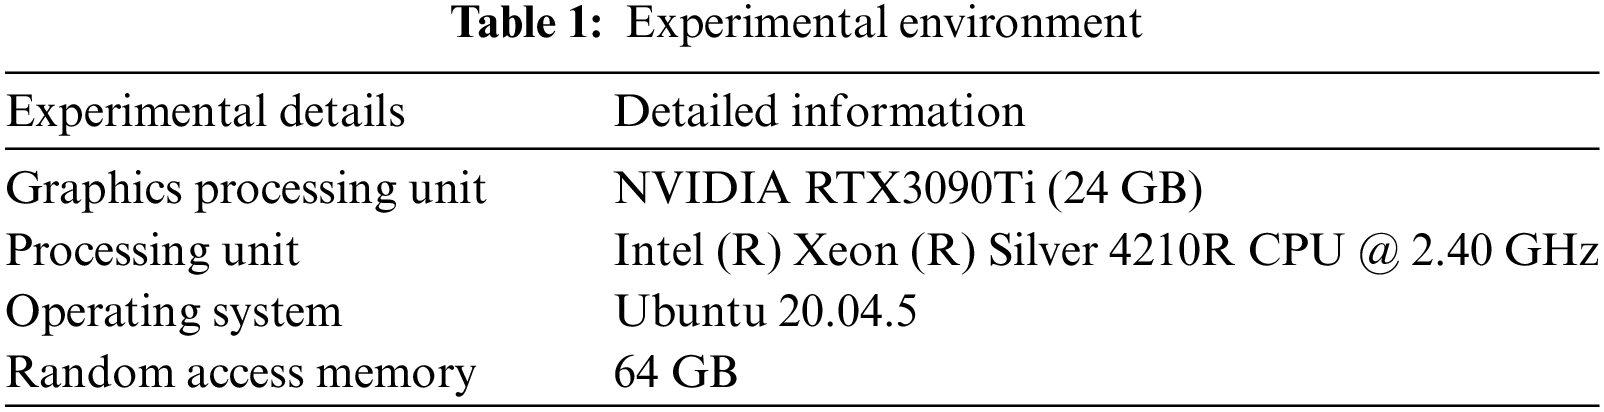Viewport: 1604px width, 412px height.
Task: Select the 'Graphics processing unit' row label
Action: (247, 188)
